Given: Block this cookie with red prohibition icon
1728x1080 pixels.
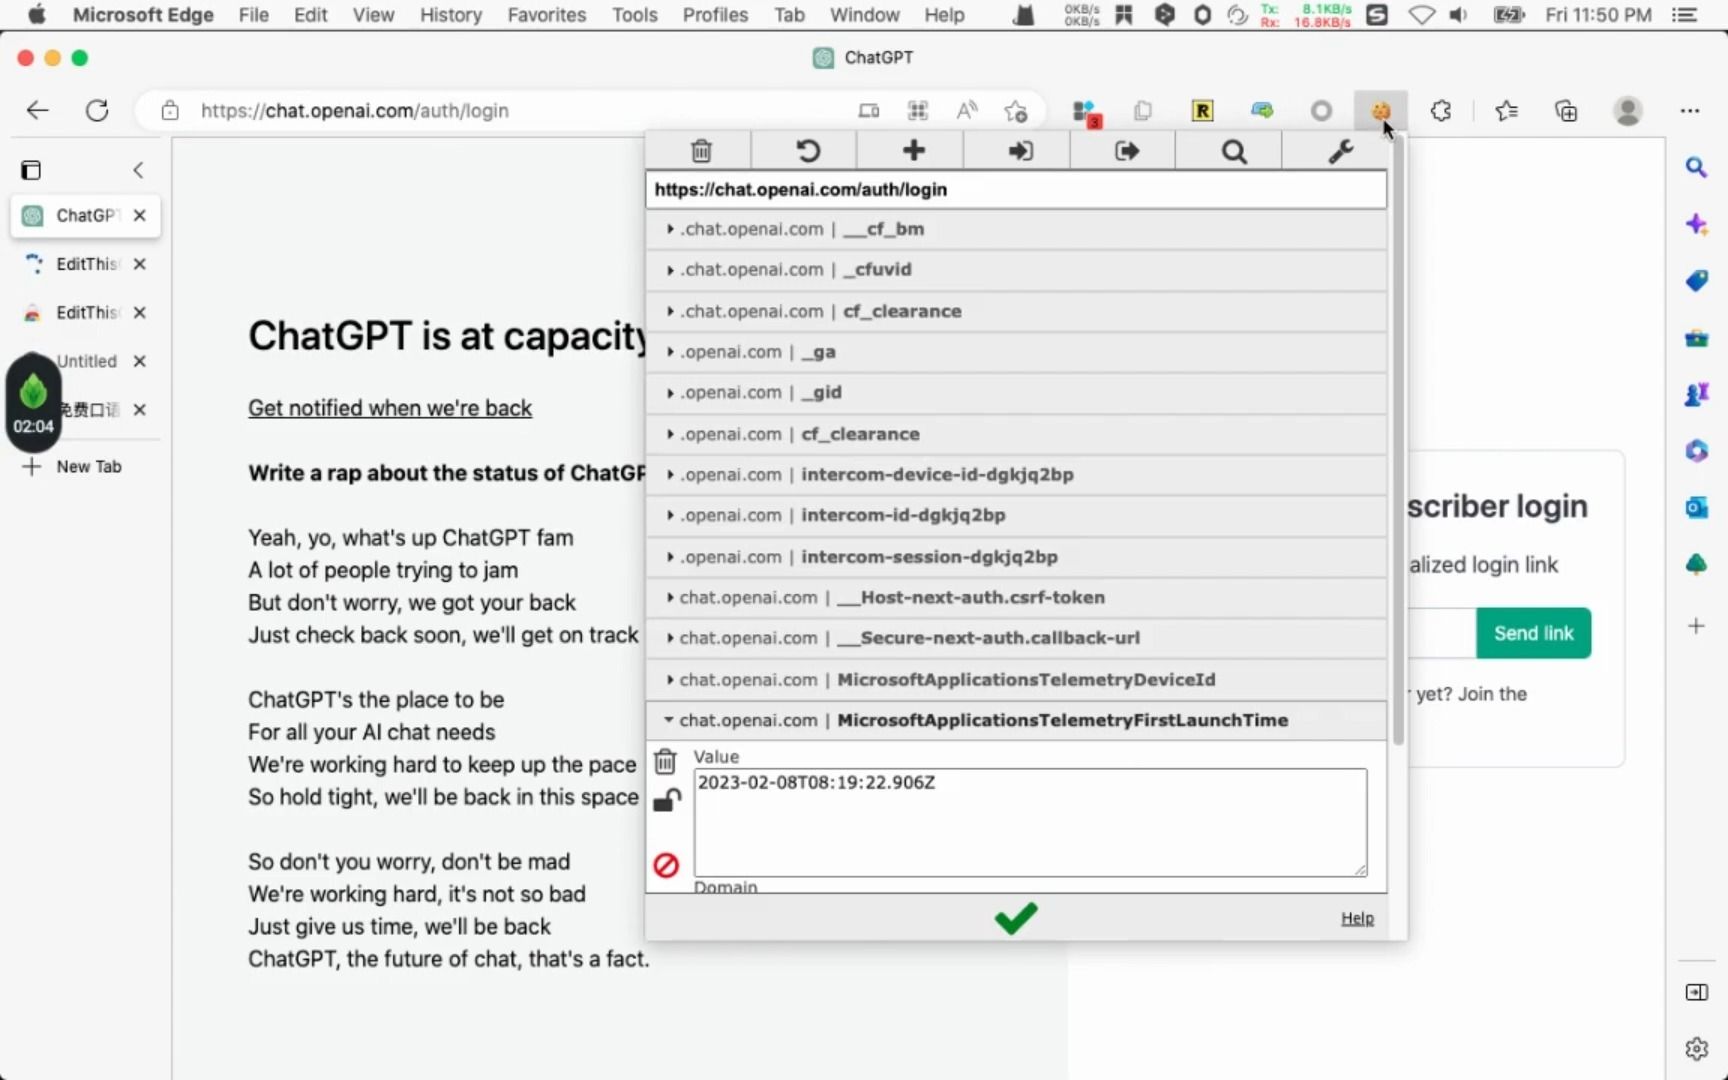Looking at the screenshot, I should (x=666, y=865).
